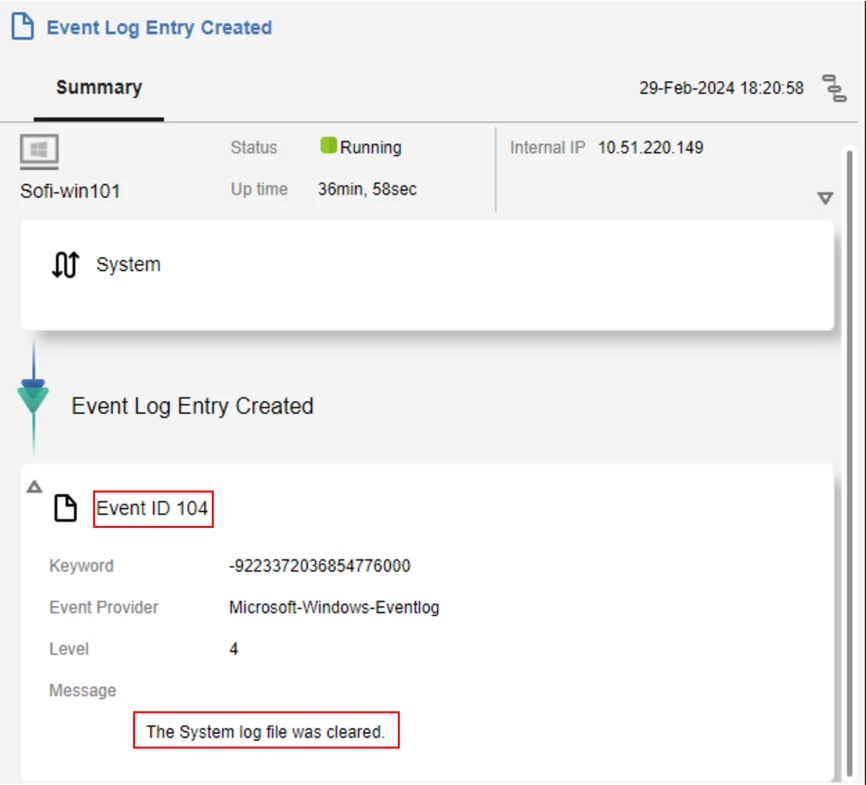
Task: Select the Keyword value -9223372036854776000
Action: click(320, 566)
